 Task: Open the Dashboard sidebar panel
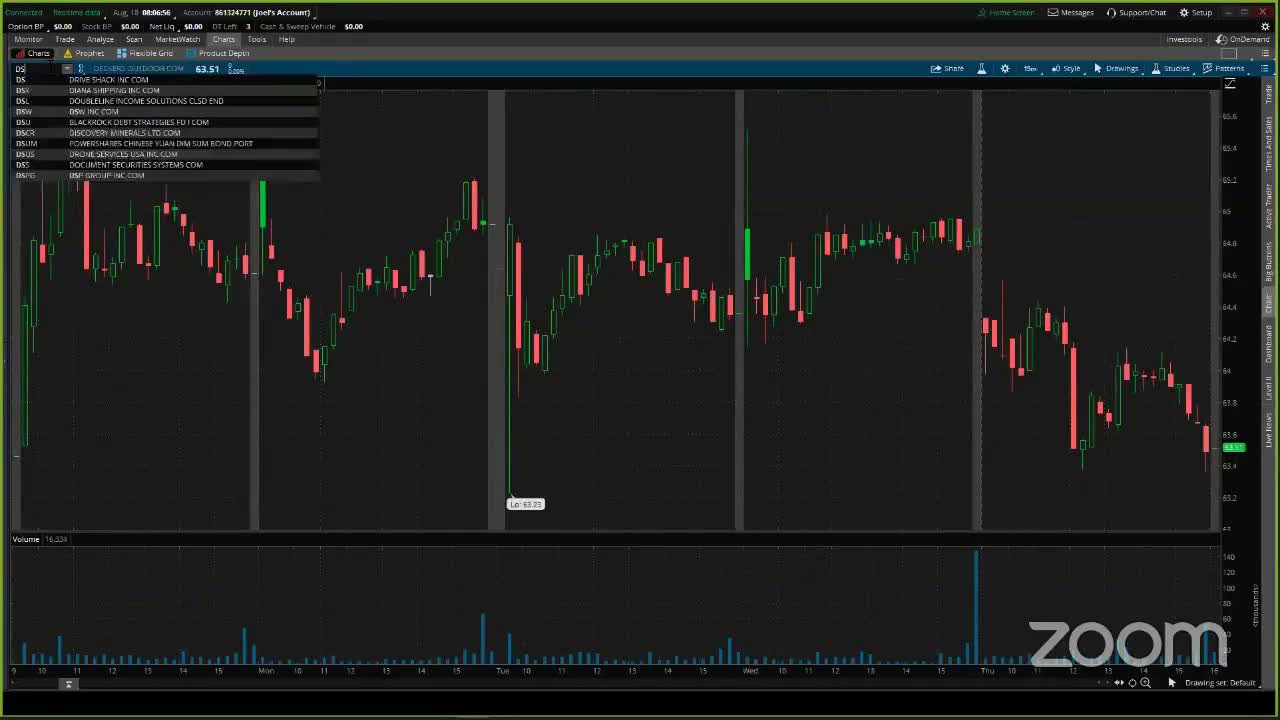point(1269,343)
